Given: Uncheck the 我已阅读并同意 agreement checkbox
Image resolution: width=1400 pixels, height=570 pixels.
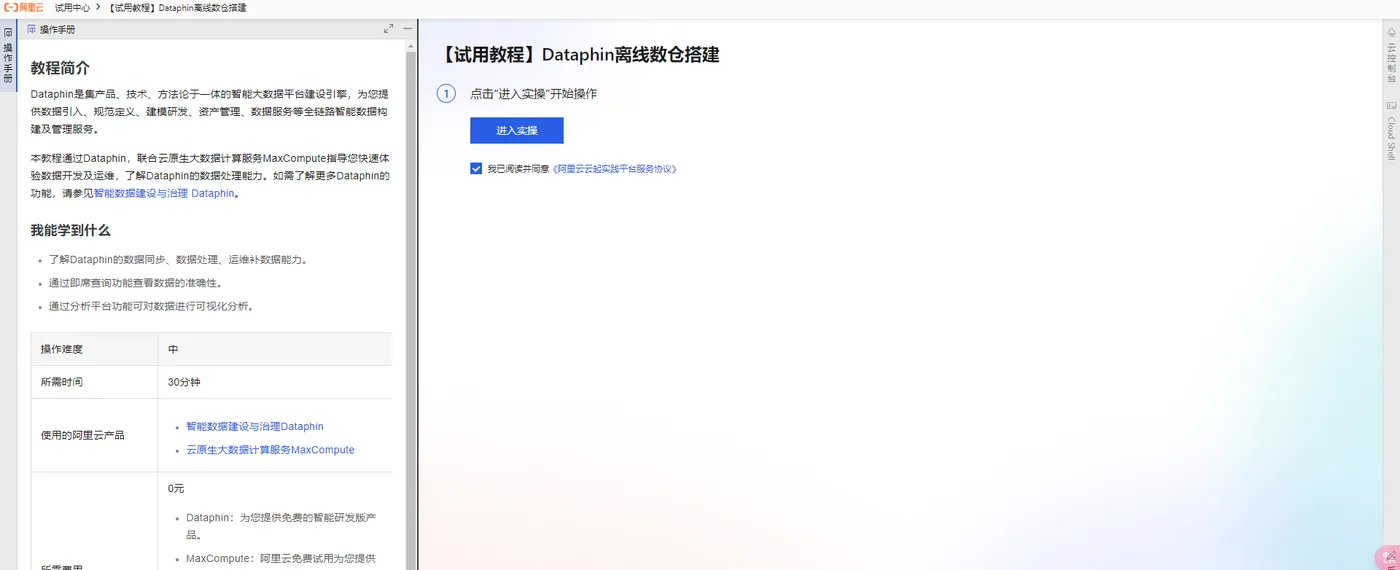Looking at the screenshot, I should (x=476, y=169).
